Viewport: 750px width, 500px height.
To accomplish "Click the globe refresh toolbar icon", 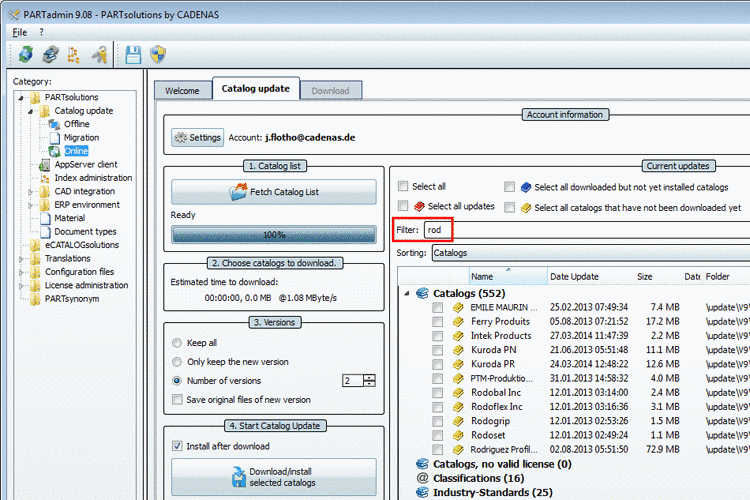I will [26, 55].
